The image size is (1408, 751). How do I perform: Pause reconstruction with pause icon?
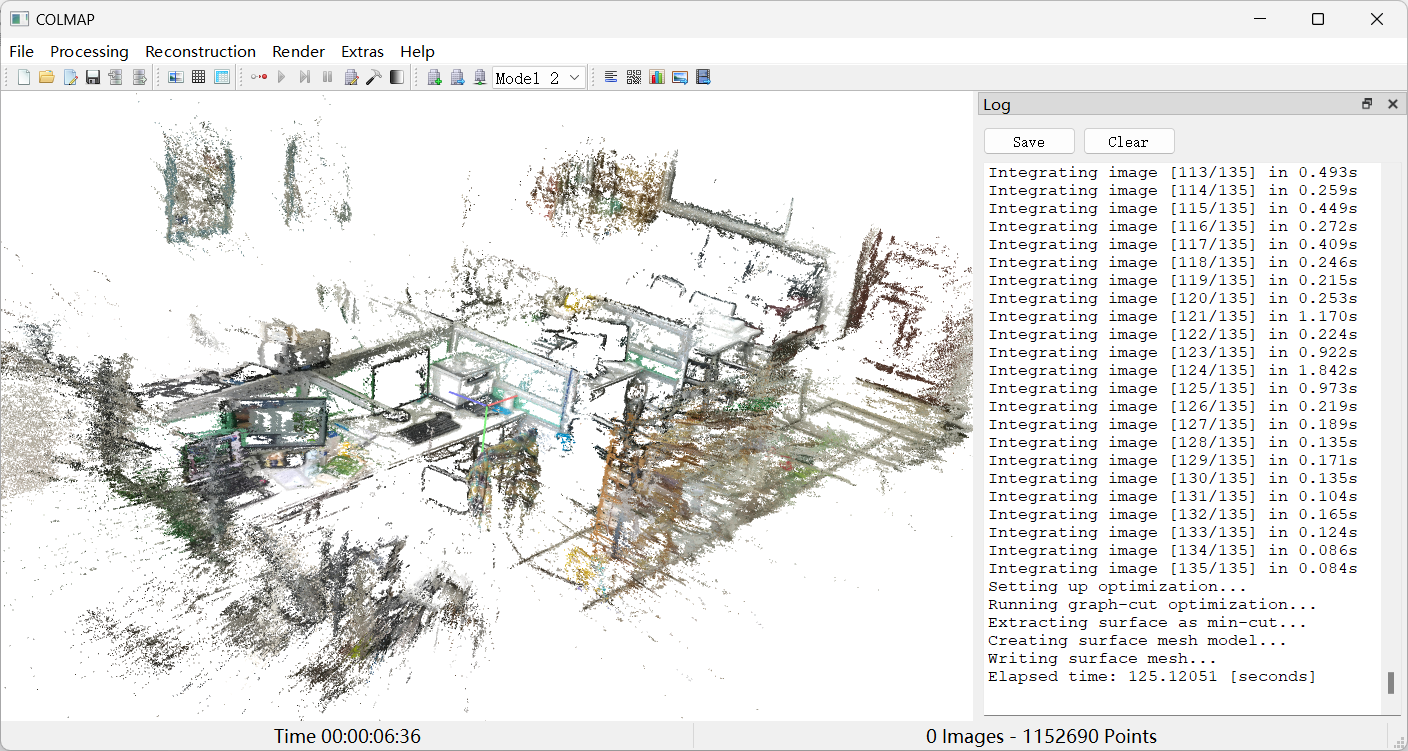click(327, 77)
